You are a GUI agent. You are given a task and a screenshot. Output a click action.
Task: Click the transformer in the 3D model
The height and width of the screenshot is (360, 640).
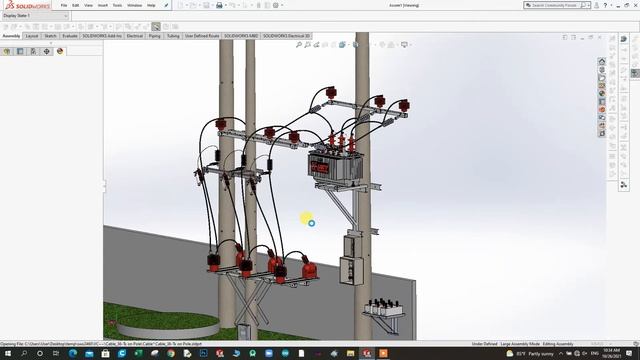(335, 167)
